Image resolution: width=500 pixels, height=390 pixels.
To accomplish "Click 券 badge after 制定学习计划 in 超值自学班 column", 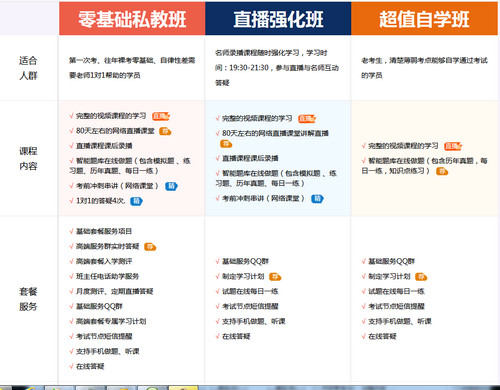I will [x=421, y=277].
